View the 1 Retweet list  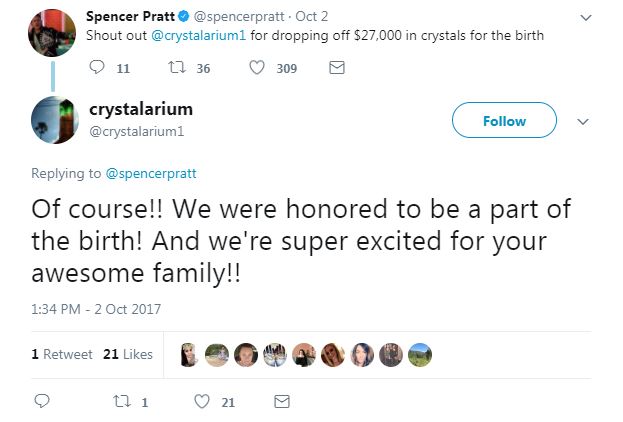pos(62,354)
